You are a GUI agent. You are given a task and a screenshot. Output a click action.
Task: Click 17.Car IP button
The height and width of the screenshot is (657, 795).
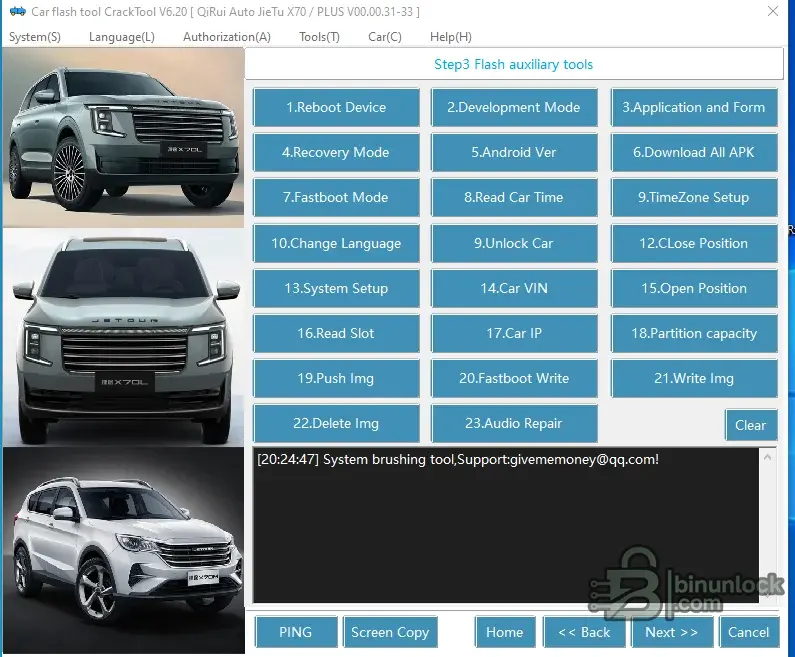(514, 334)
